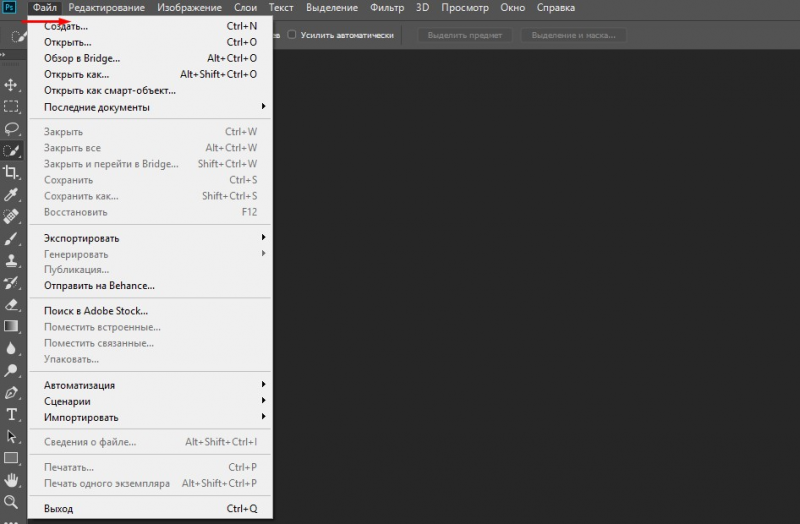
Task: Select the Hand tool
Action: tap(11, 480)
